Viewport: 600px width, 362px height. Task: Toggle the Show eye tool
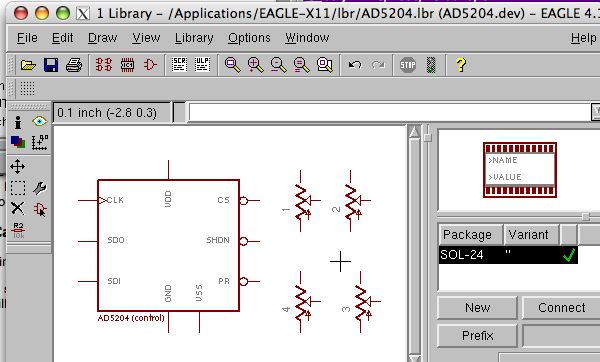[x=40, y=122]
